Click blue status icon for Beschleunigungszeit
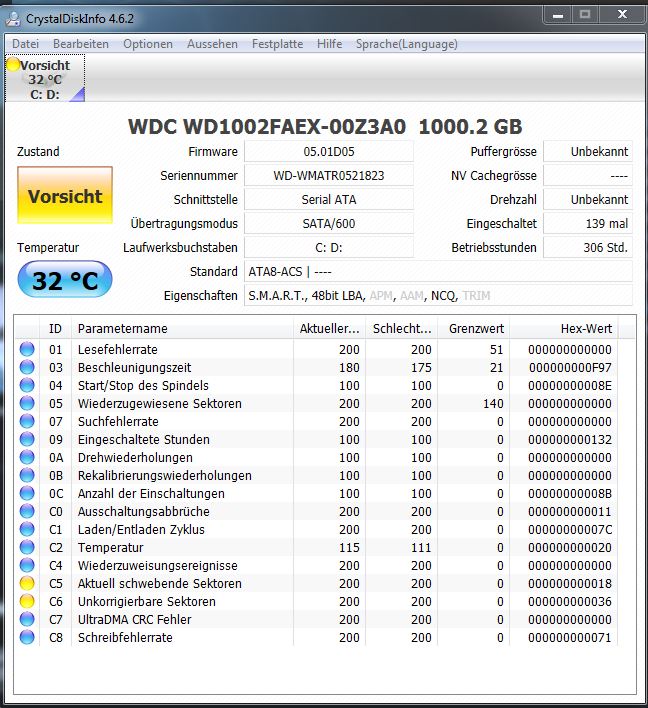The height and width of the screenshot is (708, 648). tap(27, 367)
